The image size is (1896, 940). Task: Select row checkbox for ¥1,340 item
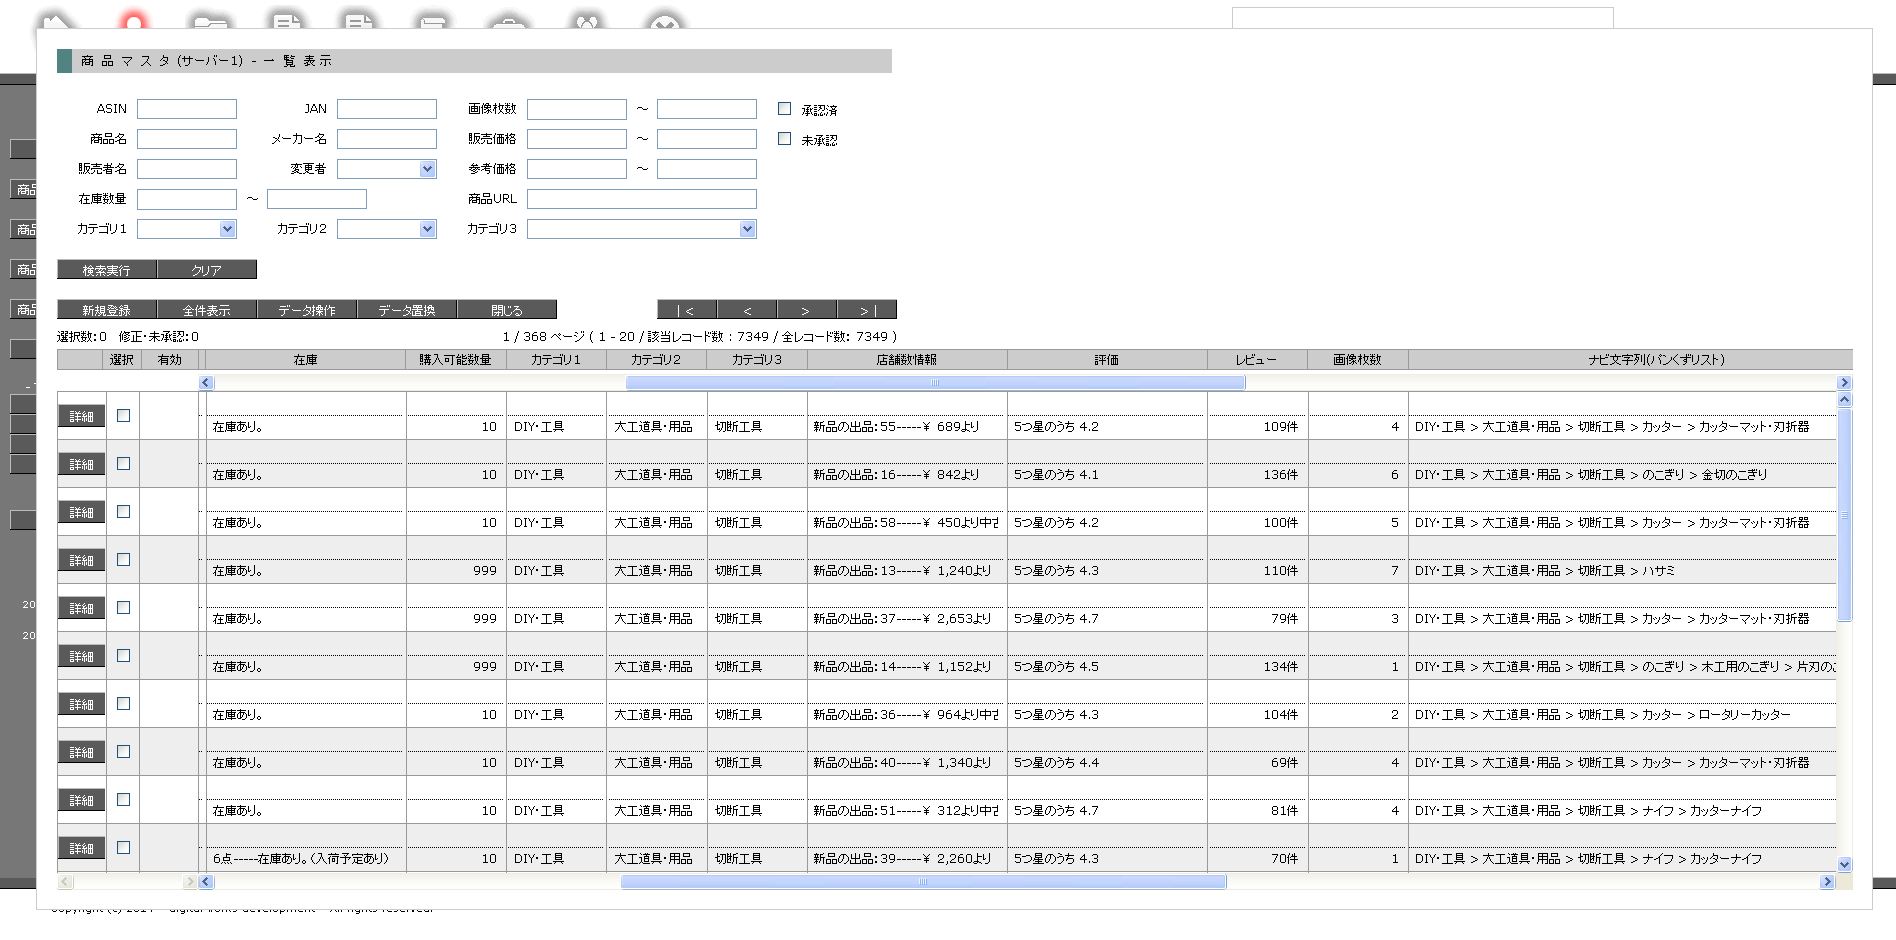click(123, 751)
